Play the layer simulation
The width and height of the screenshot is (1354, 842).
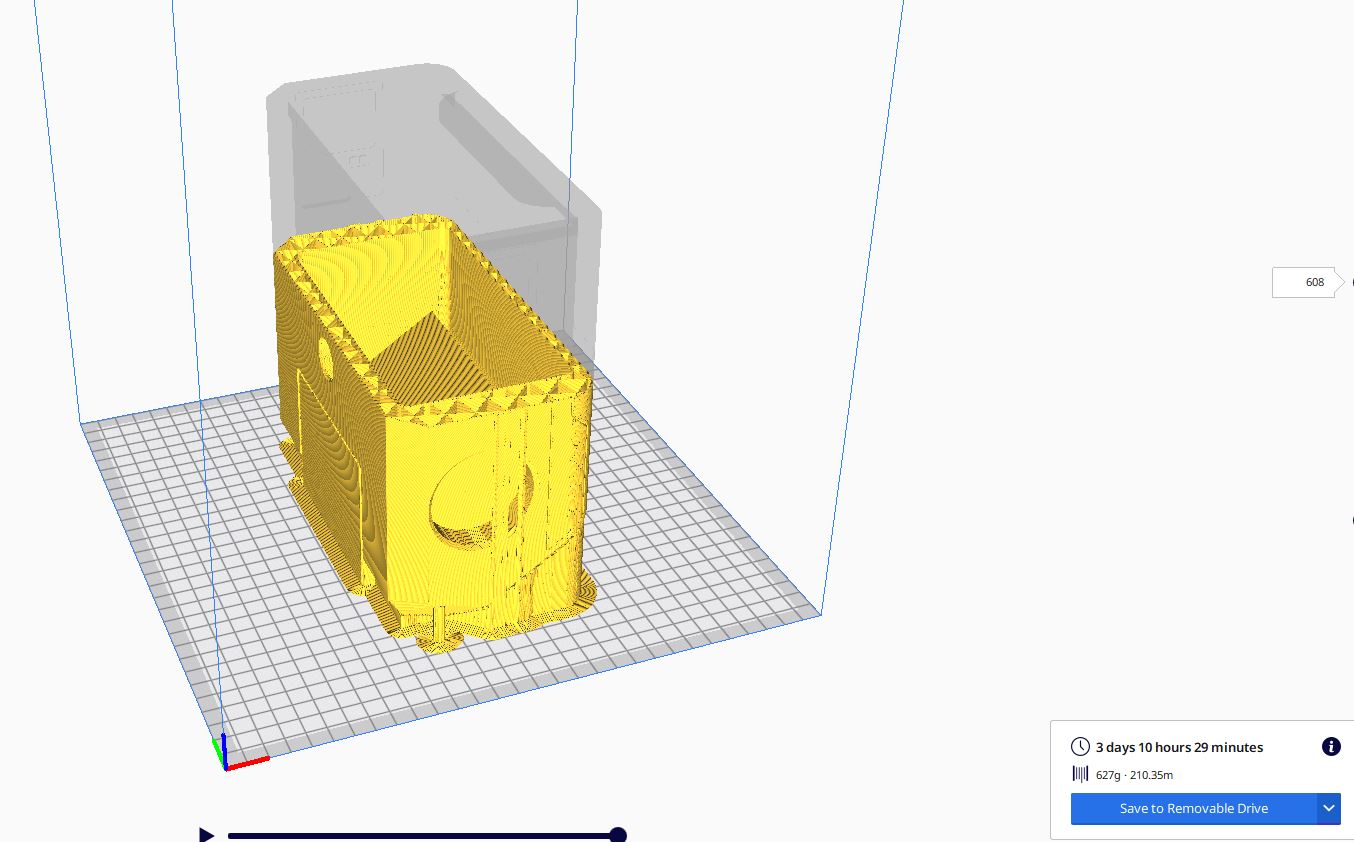(206, 835)
